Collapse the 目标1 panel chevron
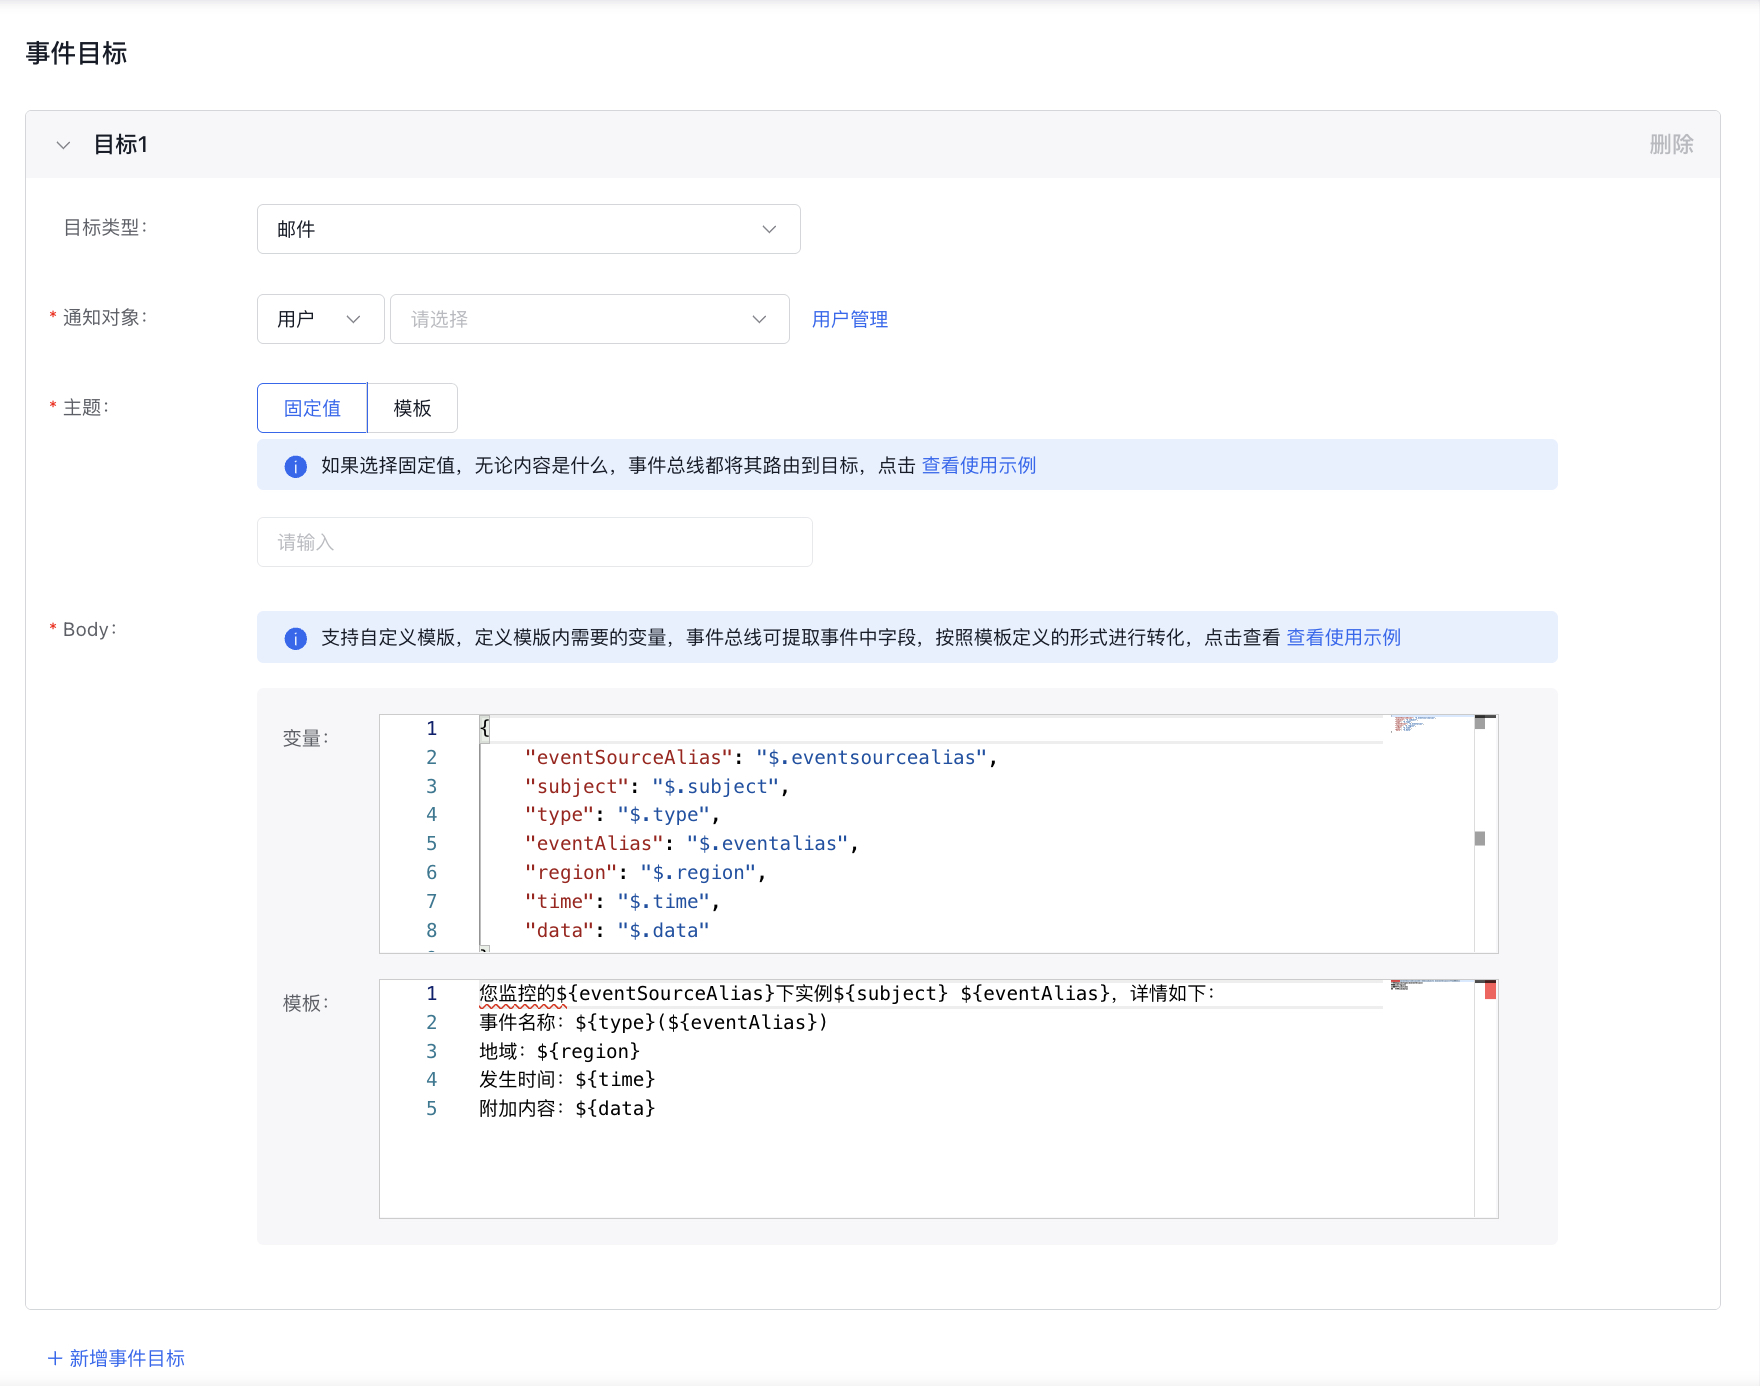The width and height of the screenshot is (1760, 1394). pos(63,145)
